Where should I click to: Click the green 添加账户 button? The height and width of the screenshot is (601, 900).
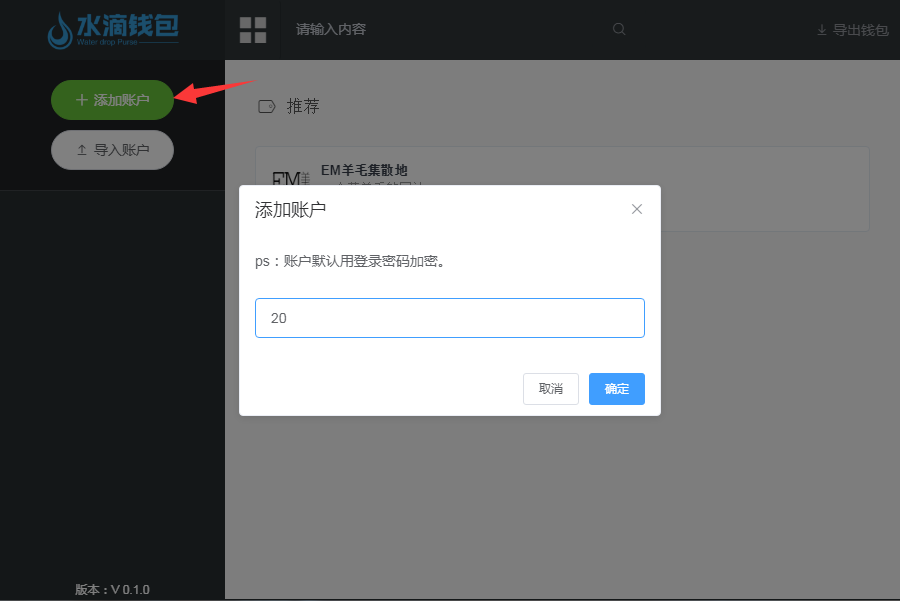tap(112, 100)
